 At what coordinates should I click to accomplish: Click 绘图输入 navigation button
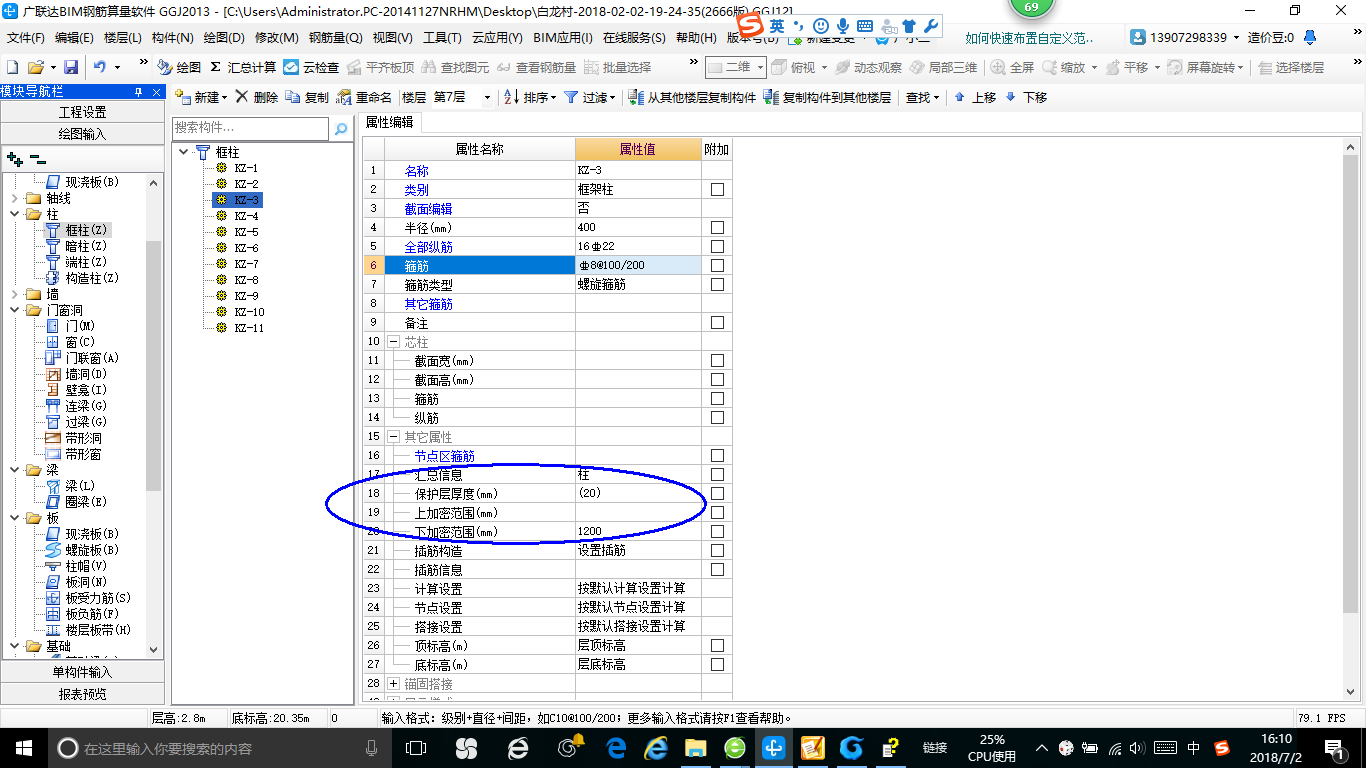(82, 133)
